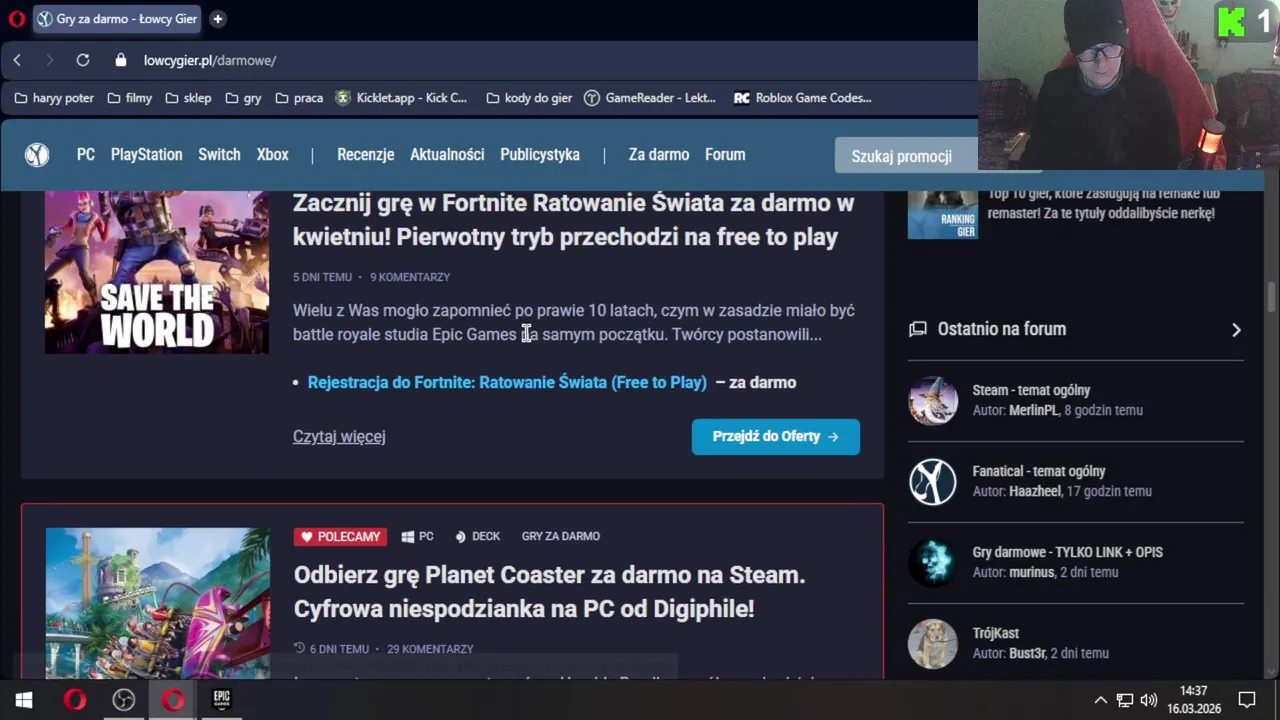Image resolution: width=1280 pixels, height=720 pixels.
Task: Open GameReader bookmark
Action: 650,98
